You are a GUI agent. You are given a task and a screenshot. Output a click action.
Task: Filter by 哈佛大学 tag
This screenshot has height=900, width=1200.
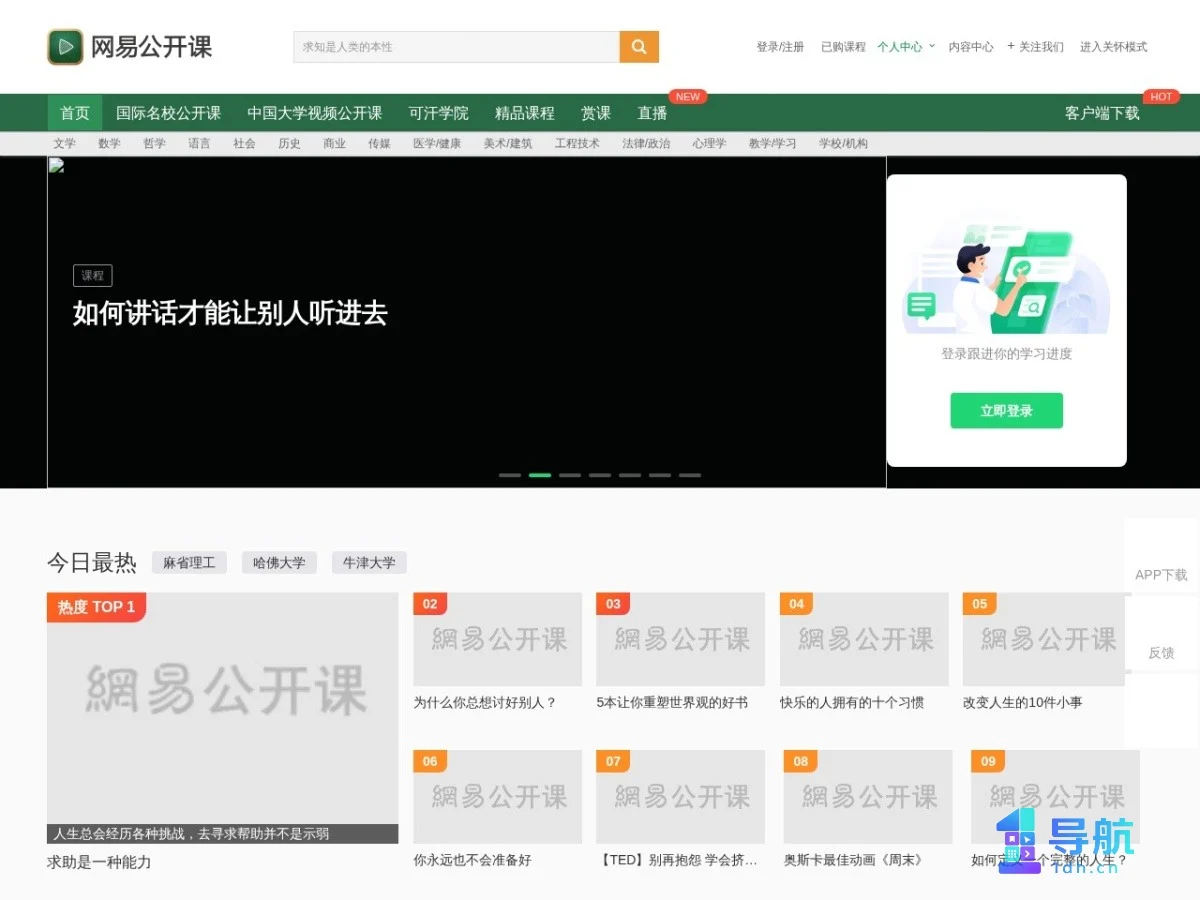click(279, 563)
